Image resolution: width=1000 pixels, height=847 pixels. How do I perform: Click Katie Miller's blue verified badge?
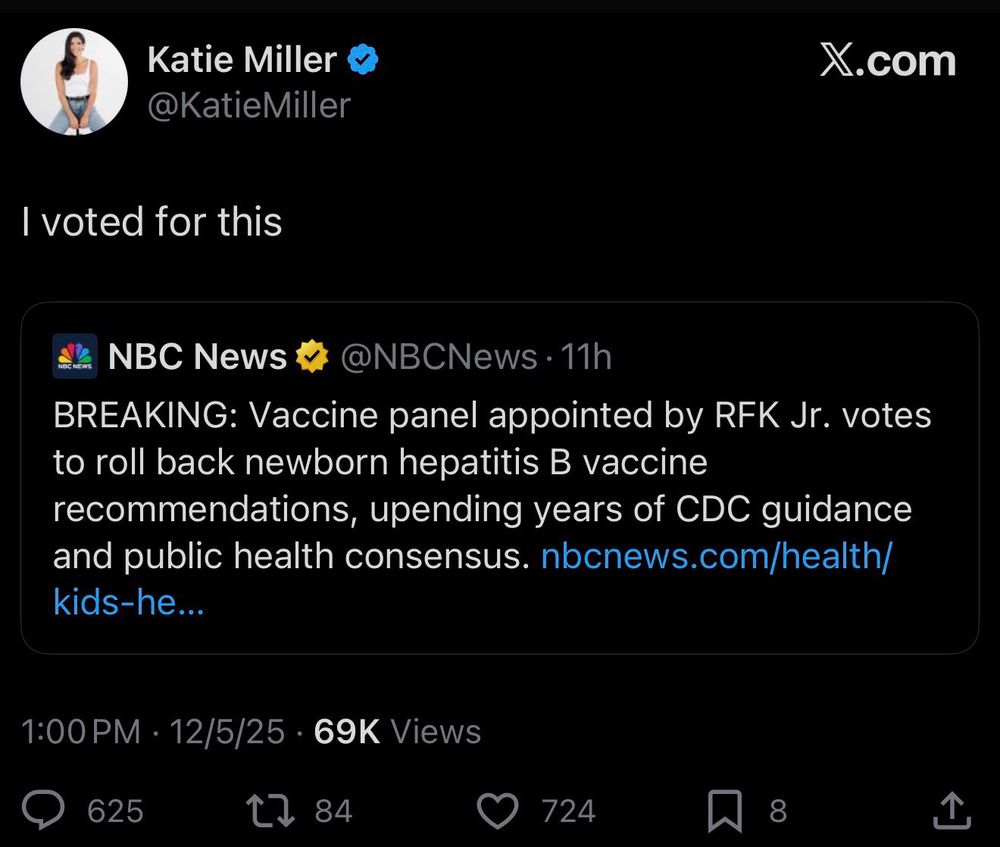(362, 61)
